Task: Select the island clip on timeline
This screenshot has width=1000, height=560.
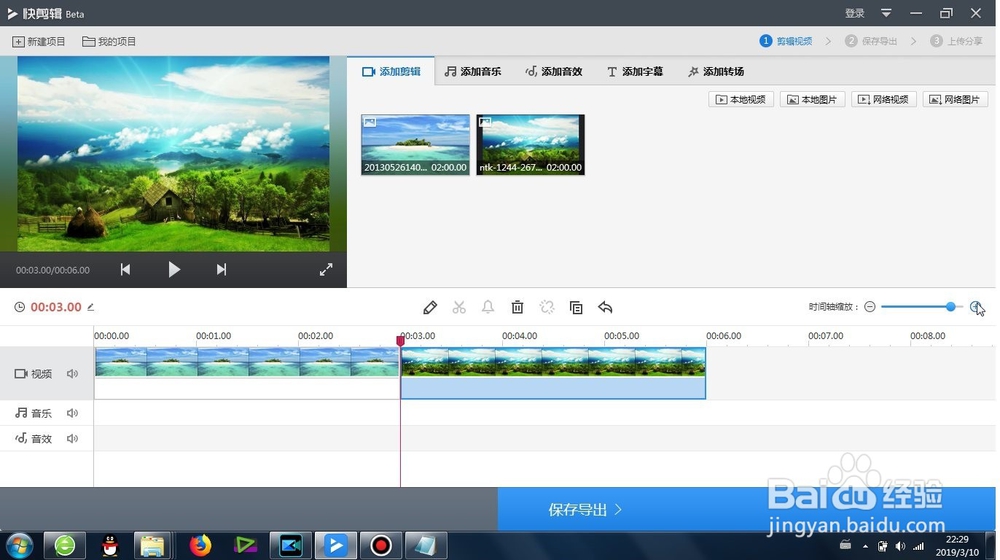Action: tap(247, 374)
